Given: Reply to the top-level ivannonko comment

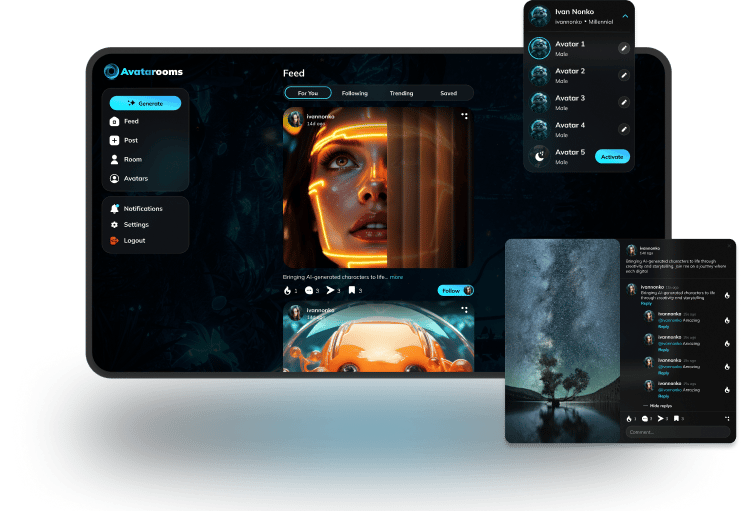Looking at the screenshot, I should point(646,304).
